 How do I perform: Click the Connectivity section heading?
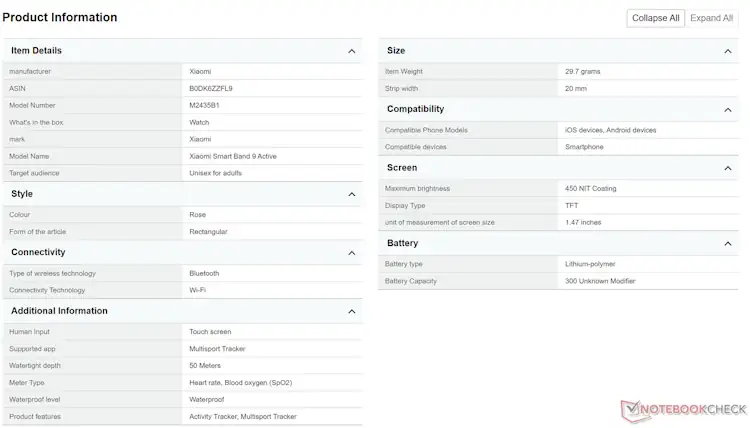point(38,252)
